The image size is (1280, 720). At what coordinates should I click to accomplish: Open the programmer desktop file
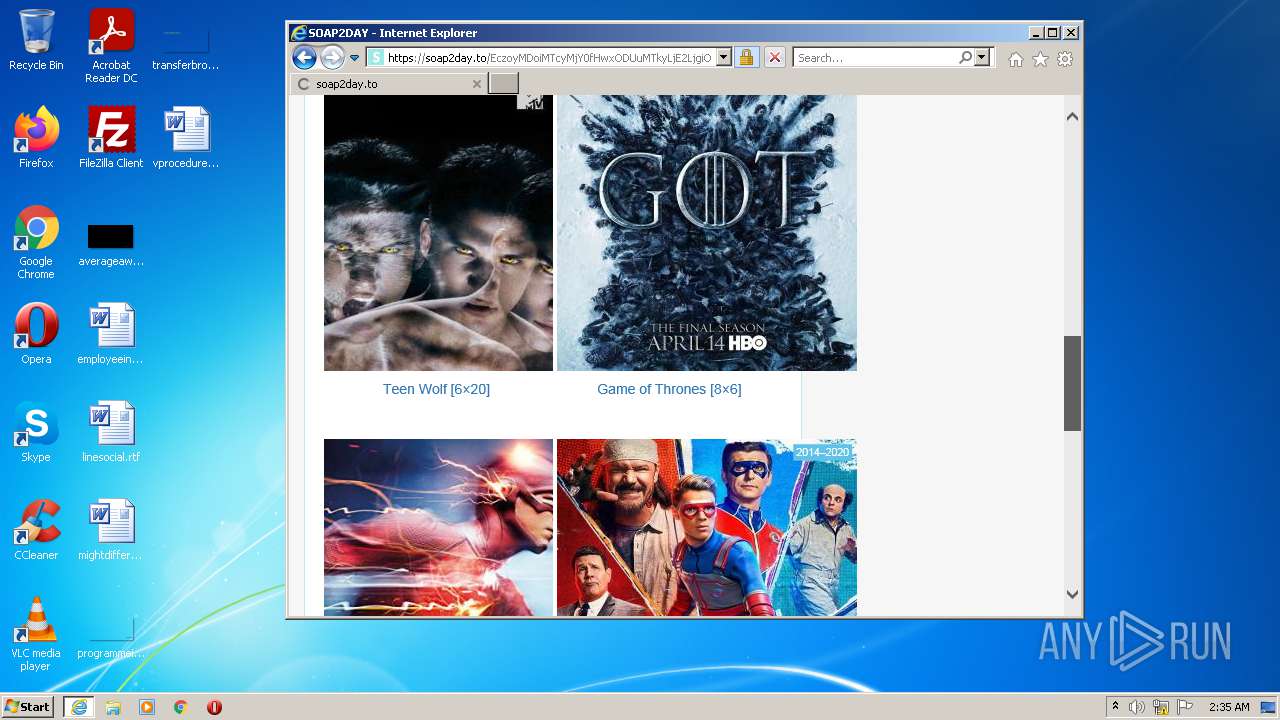coord(111,638)
